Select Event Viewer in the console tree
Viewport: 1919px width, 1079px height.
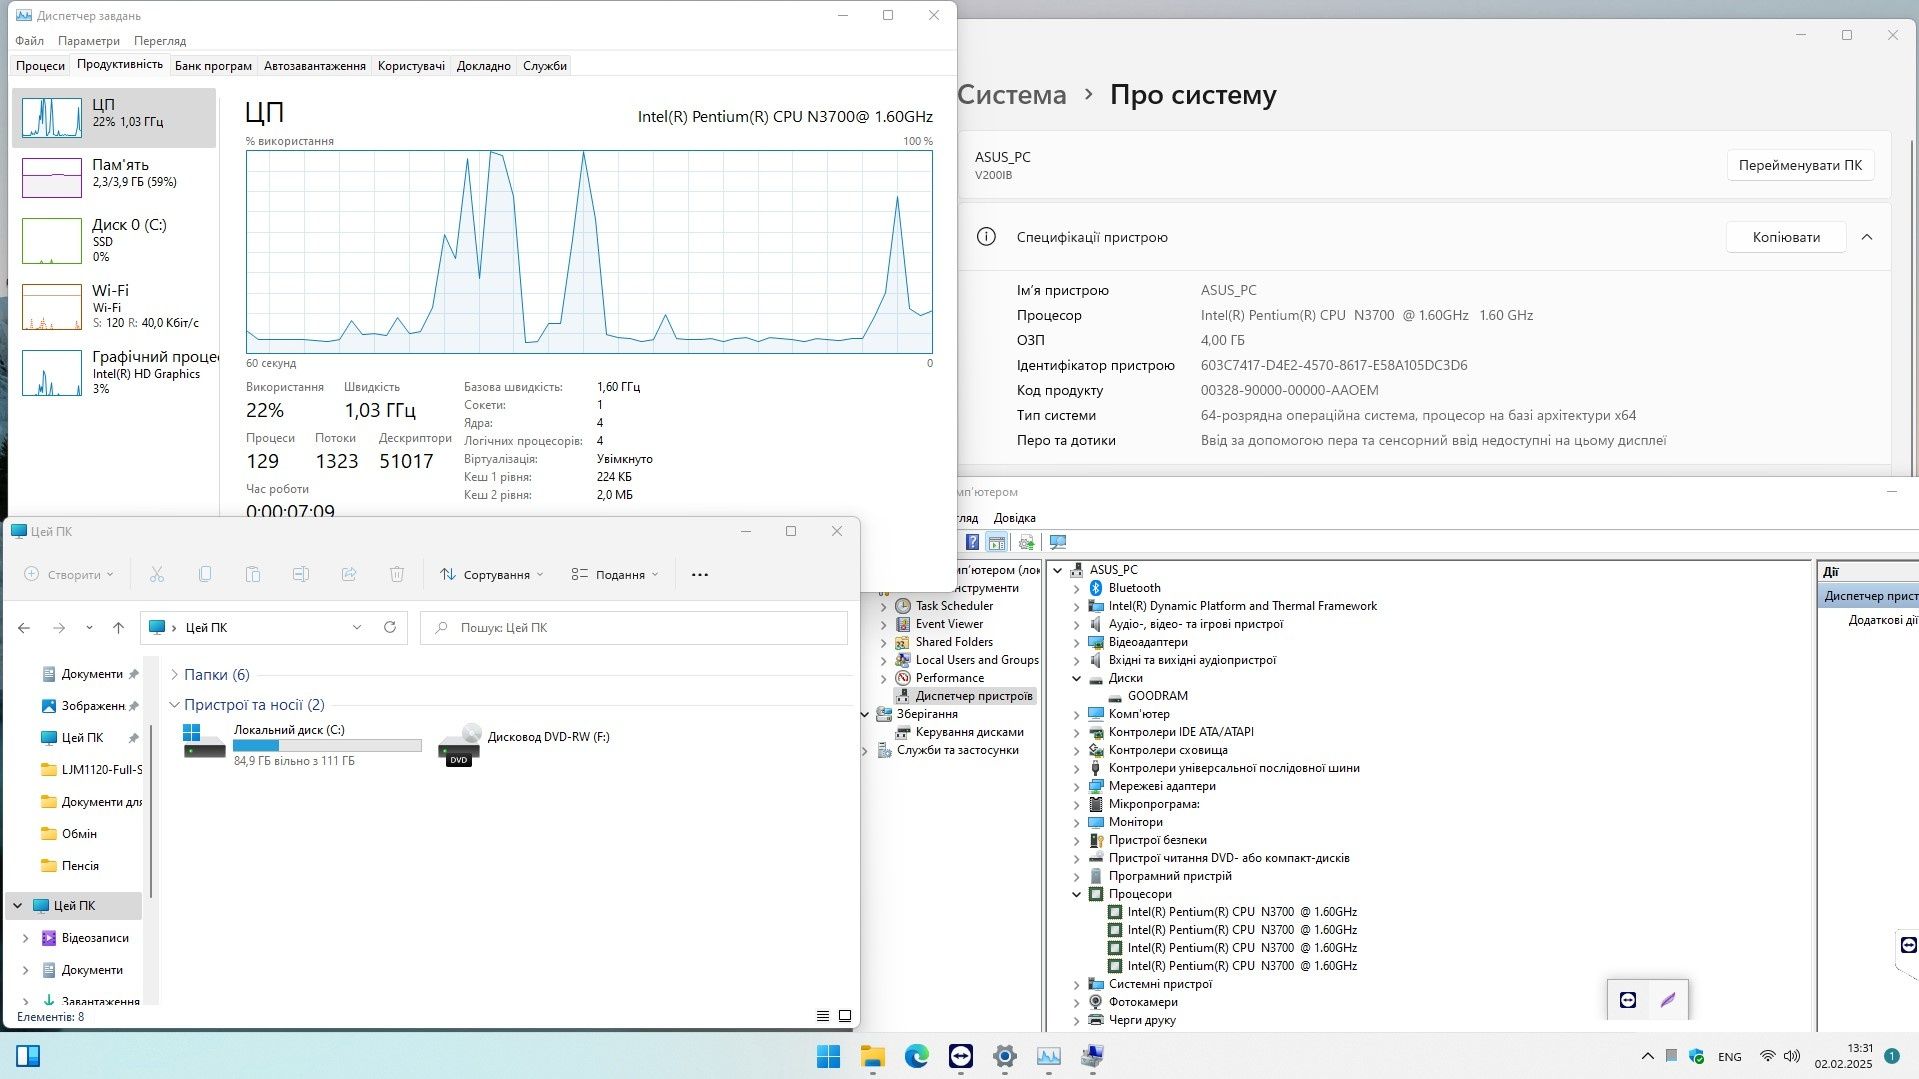(x=949, y=624)
